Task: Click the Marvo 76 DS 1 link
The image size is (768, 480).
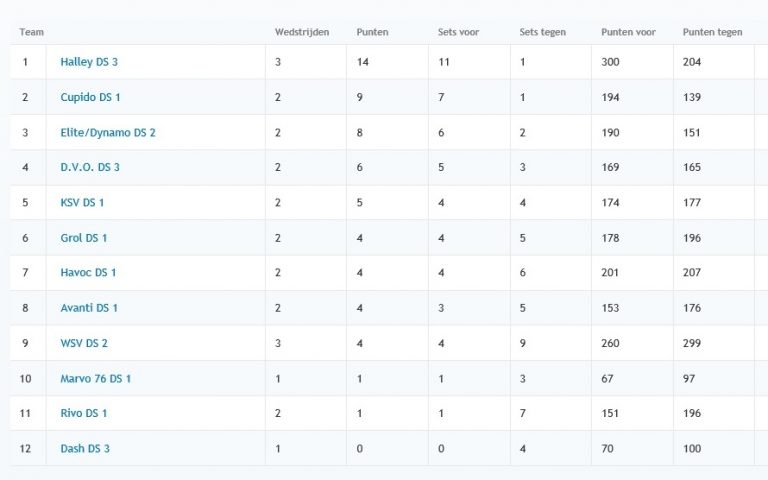Action: (x=95, y=378)
